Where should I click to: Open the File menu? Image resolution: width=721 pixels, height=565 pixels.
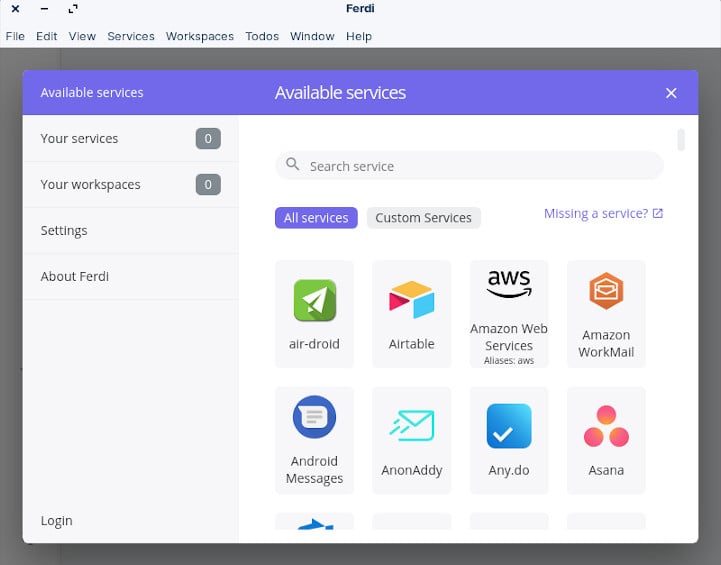click(x=15, y=36)
